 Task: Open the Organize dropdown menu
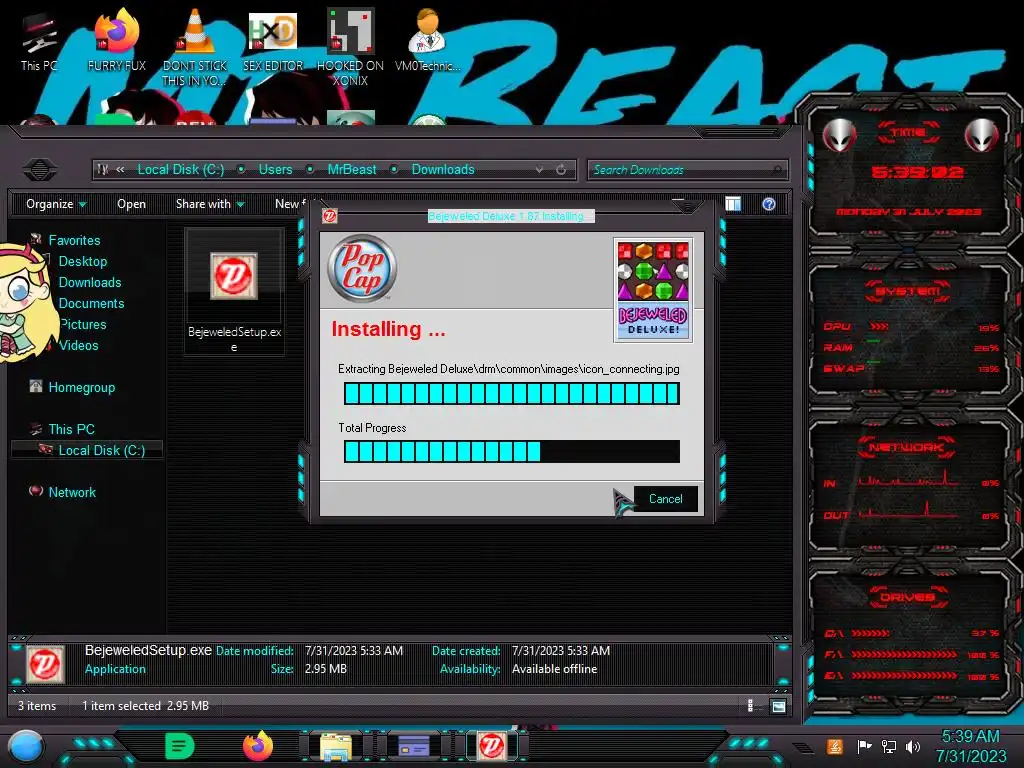tap(56, 204)
